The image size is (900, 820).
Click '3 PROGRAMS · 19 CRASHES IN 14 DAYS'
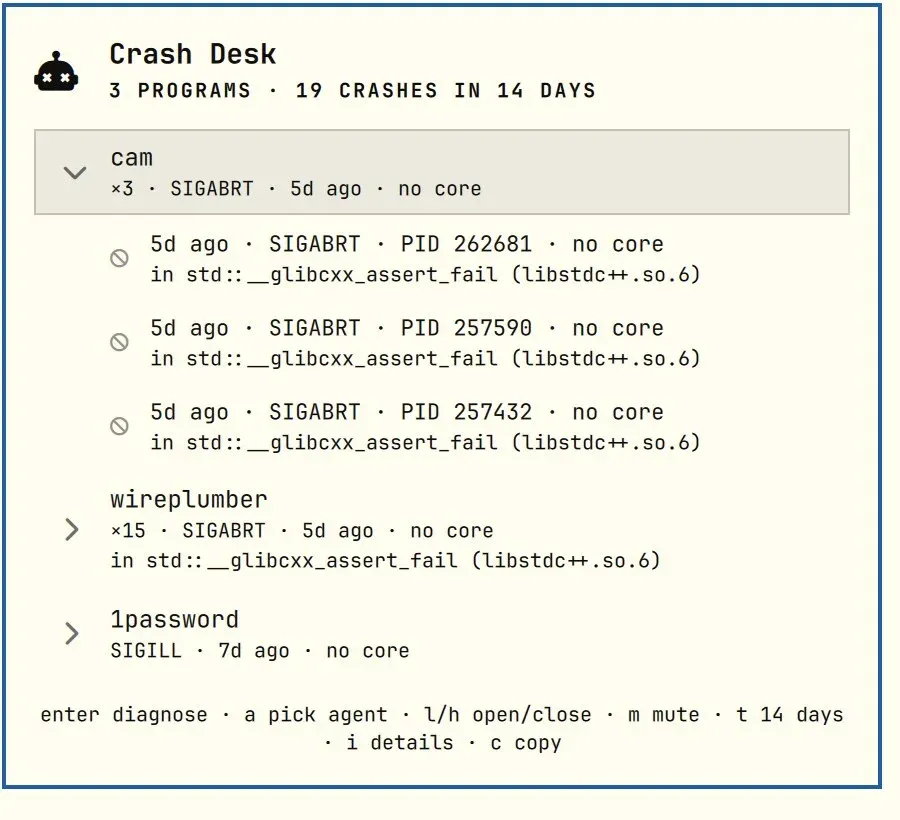click(353, 91)
